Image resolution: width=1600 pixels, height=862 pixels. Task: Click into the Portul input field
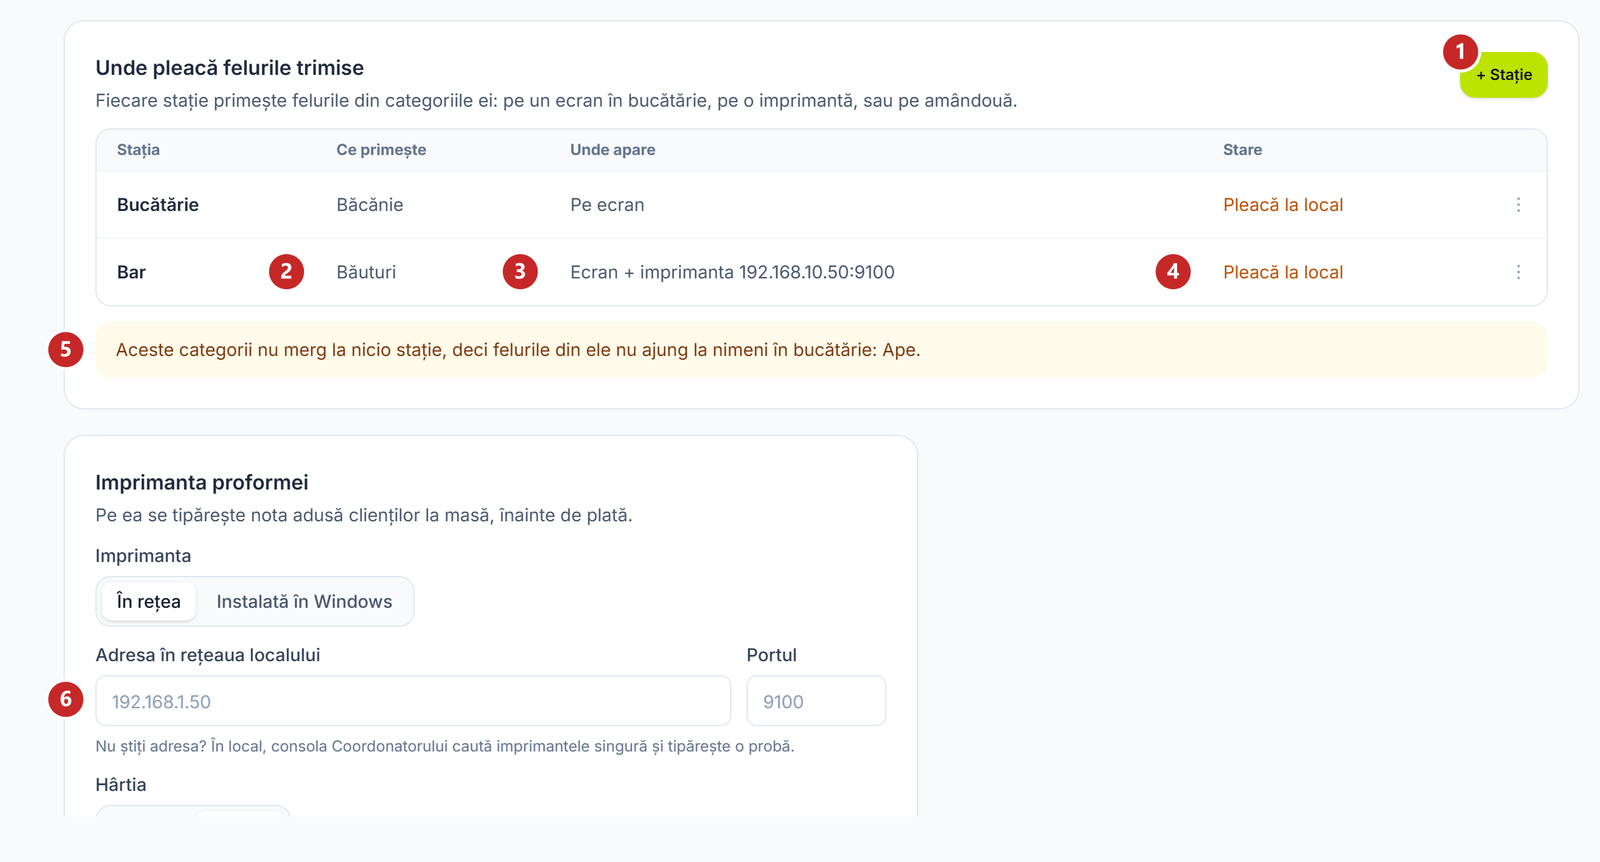816,701
